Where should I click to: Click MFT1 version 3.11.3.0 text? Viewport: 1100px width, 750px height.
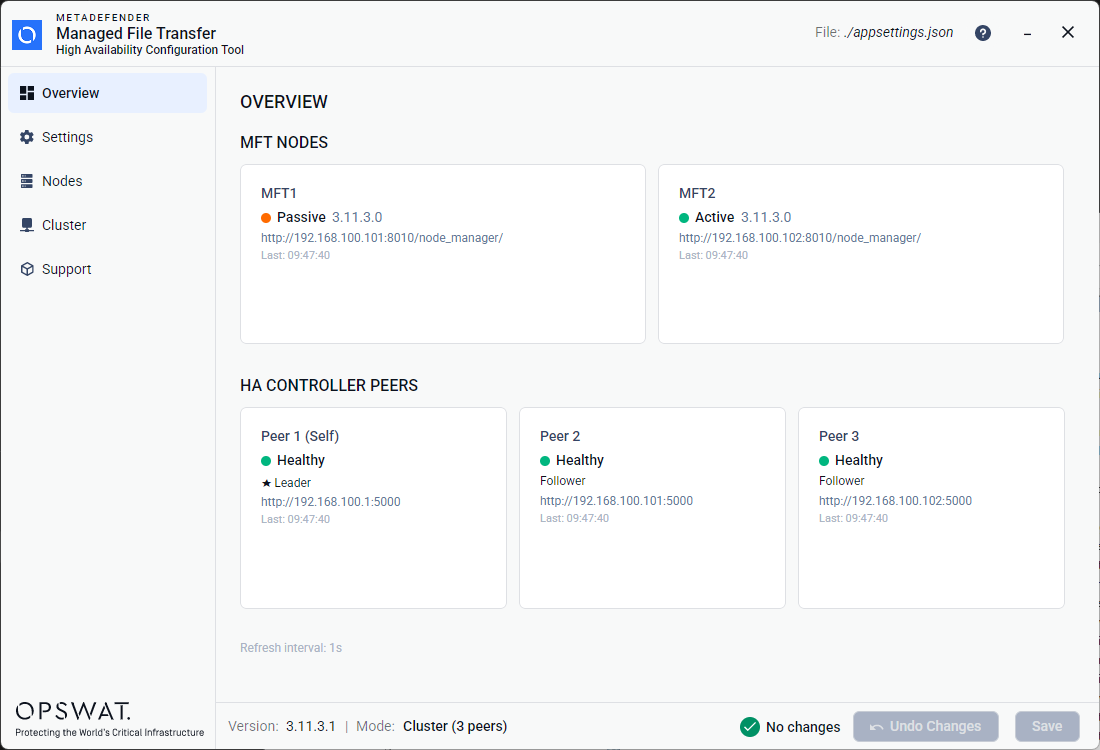click(x=356, y=217)
